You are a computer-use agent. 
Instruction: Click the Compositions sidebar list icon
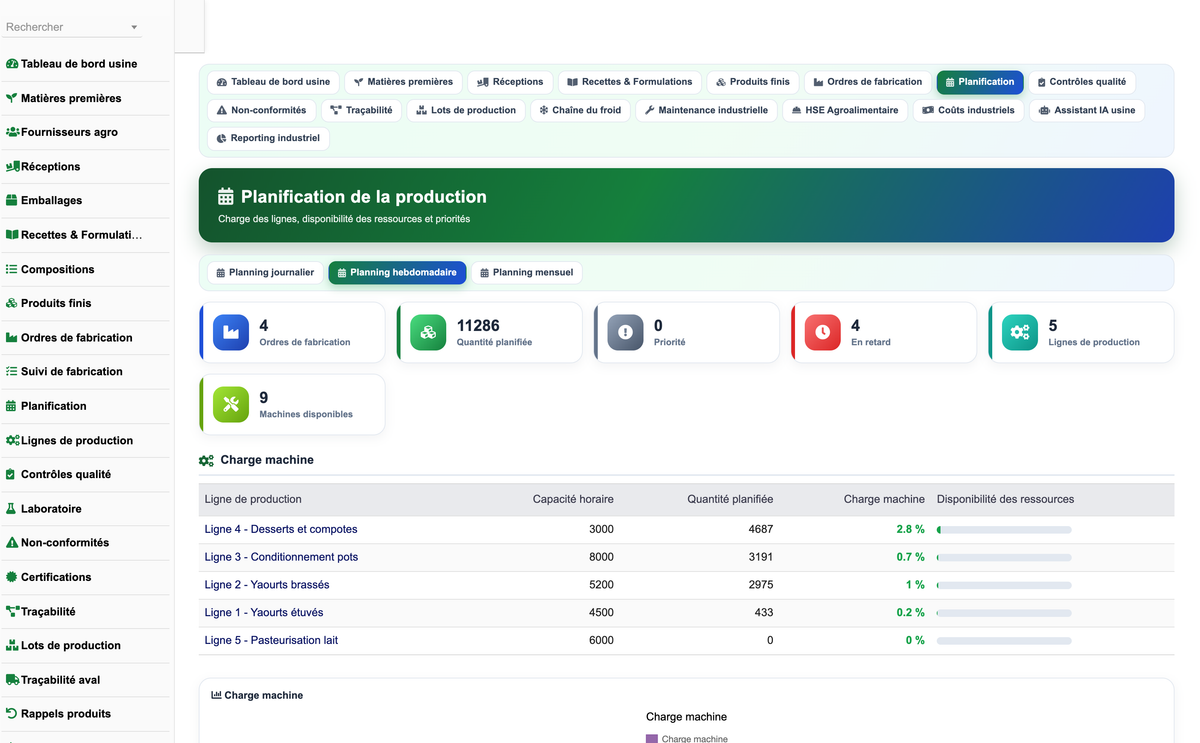(x=12, y=269)
